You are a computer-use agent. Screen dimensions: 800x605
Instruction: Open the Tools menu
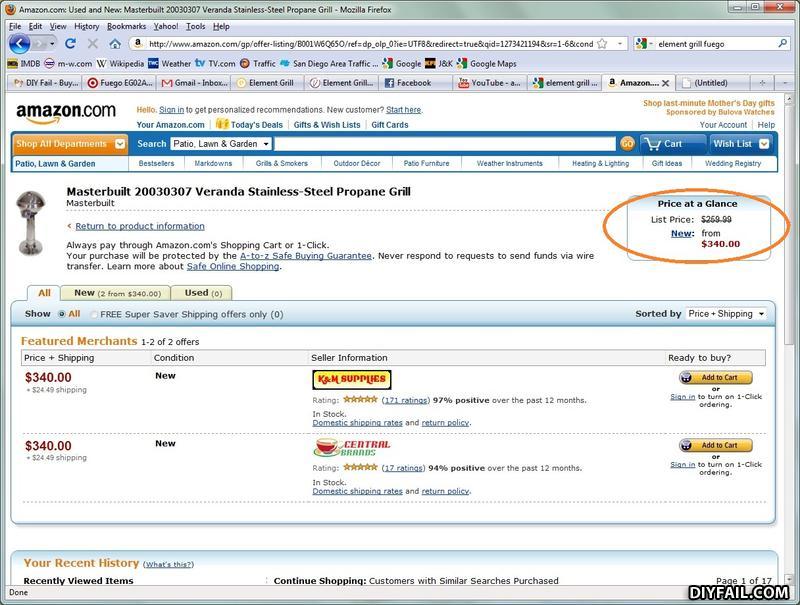[195, 26]
